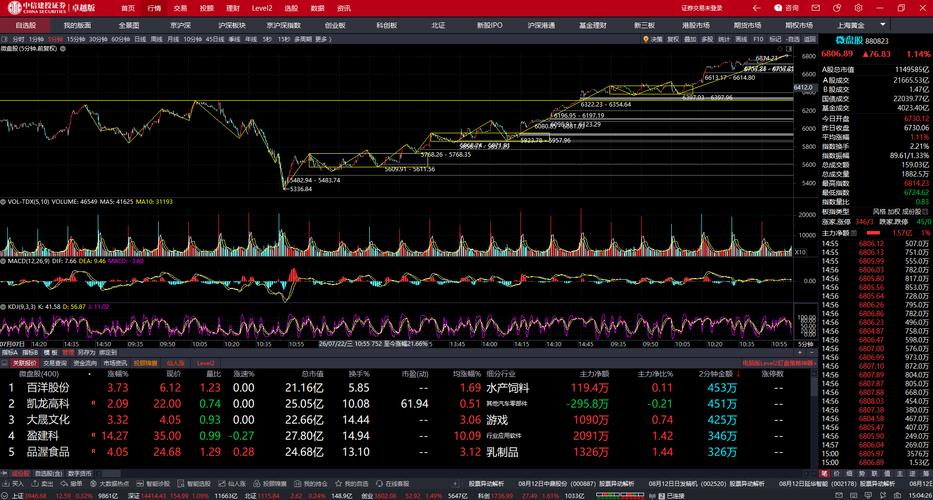Viewport: 933px width, 500px height.
Task: Switch to 资金流向 tab
Action: pyautogui.click(x=84, y=362)
